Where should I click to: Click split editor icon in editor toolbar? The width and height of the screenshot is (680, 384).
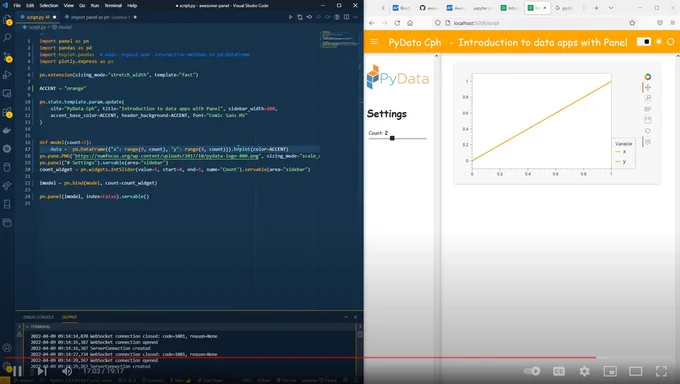point(346,17)
